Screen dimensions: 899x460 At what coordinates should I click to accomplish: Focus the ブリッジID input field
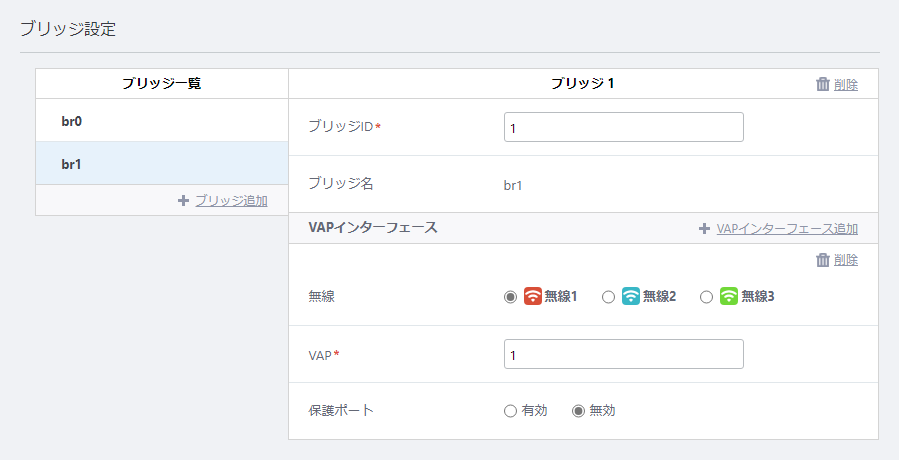tap(624, 127)
